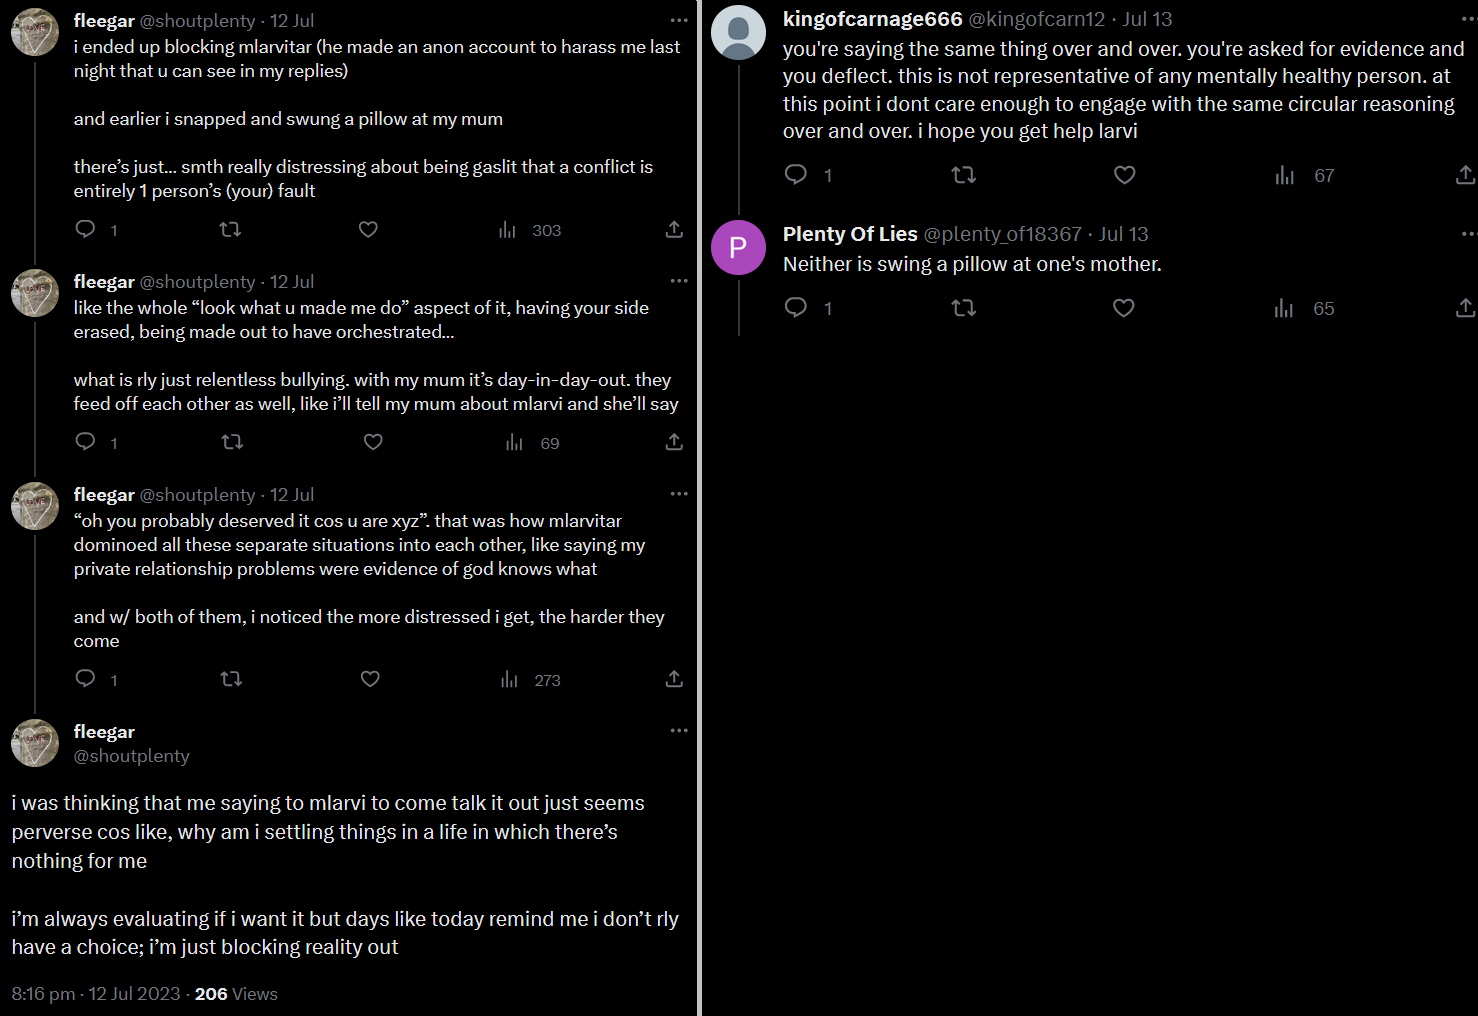The image size is (1478, 1016).
Task: Like the tweet with 273 views
Action: (370, 680)
